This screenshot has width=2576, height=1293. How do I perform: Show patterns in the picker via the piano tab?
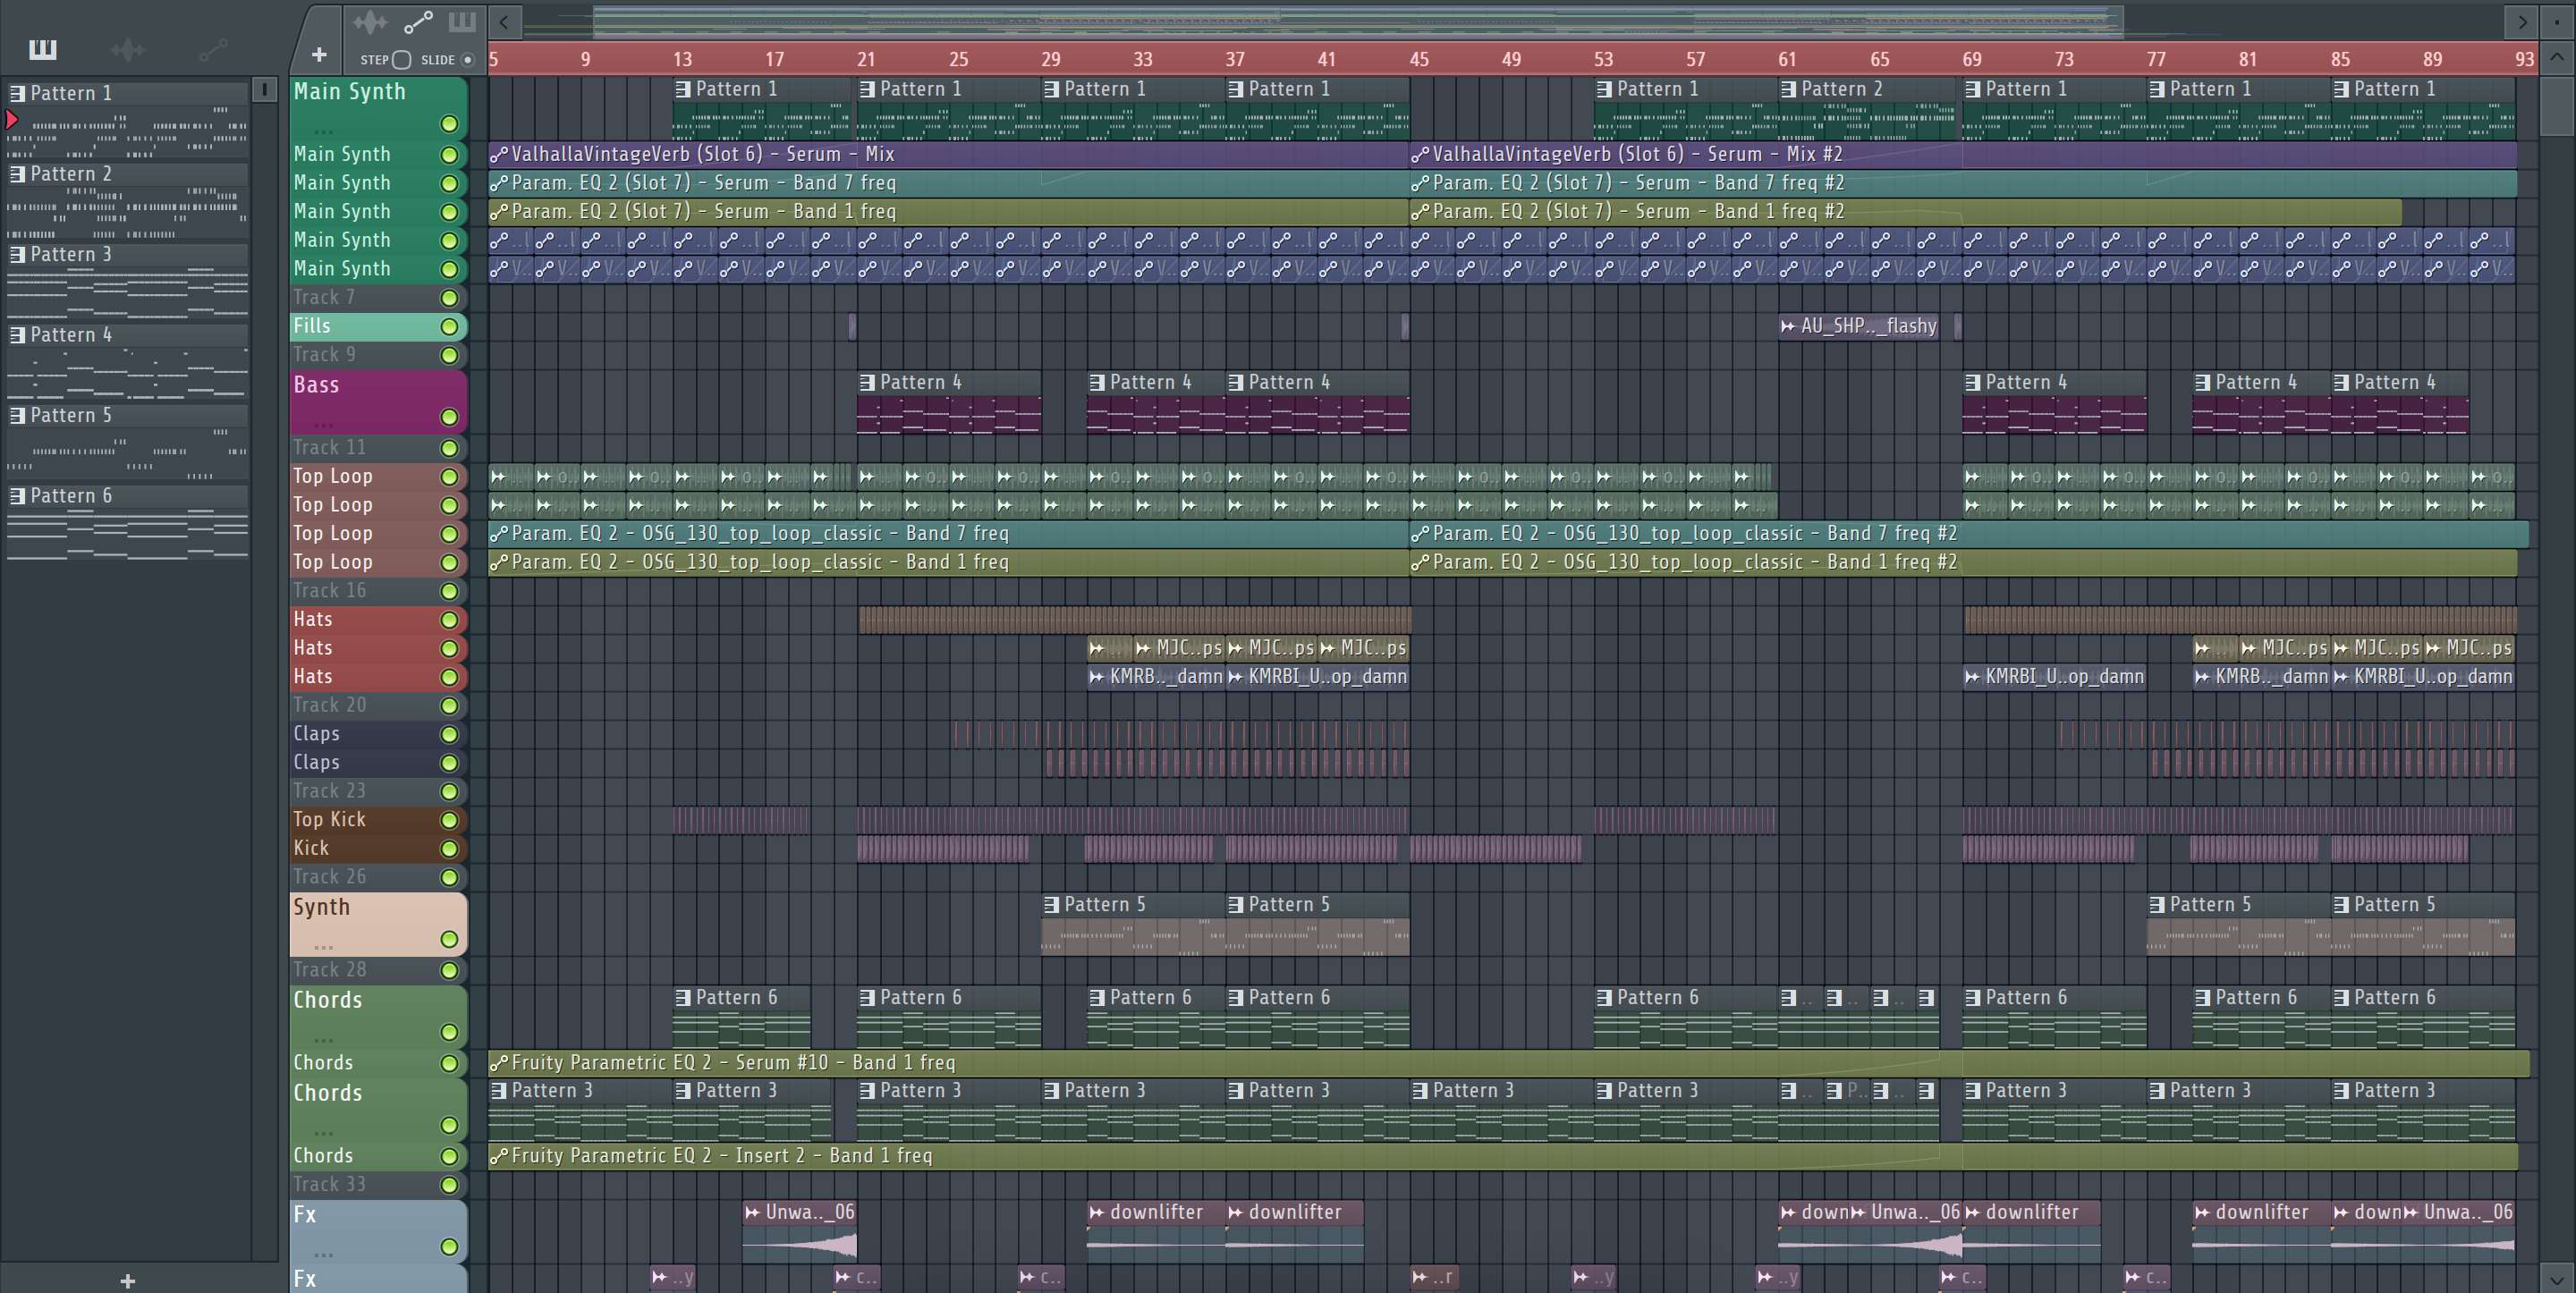[x=43, y=49]
